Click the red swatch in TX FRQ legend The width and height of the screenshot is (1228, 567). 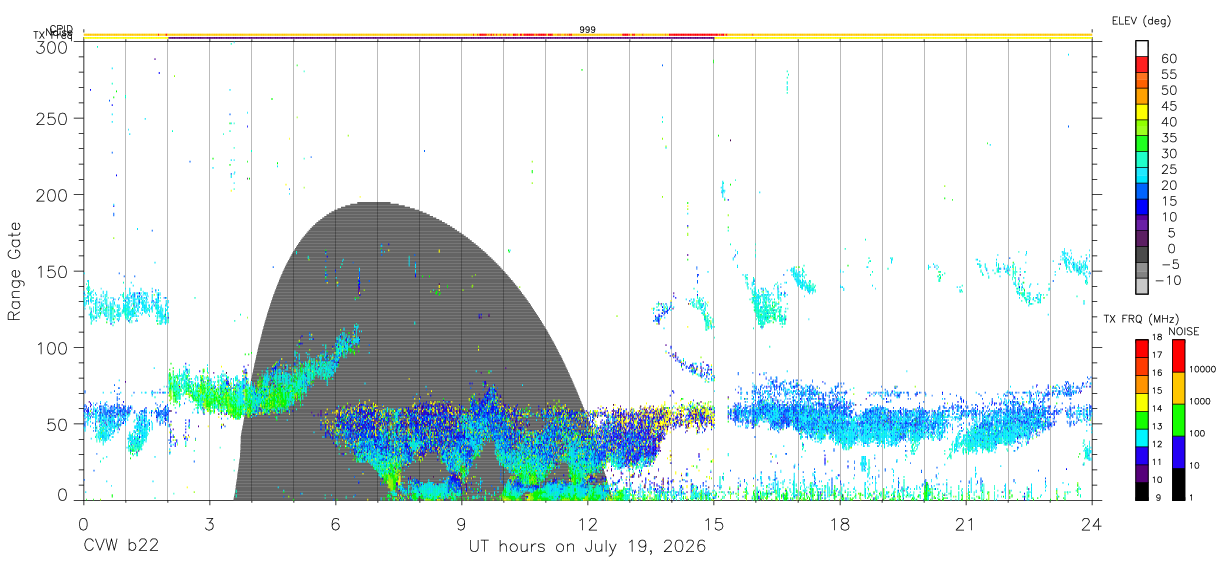point(1142,347)
